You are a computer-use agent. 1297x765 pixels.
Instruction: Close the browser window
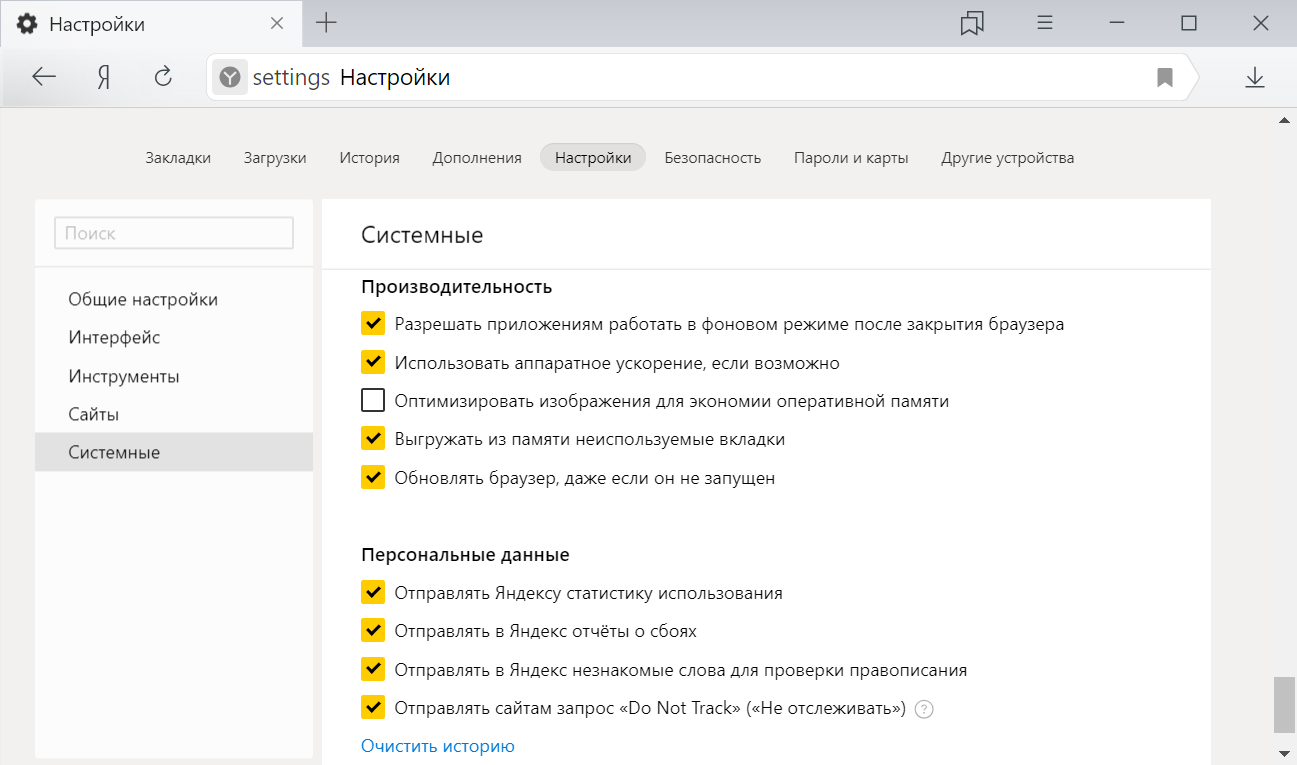pyautogui.click(x=1260, y=23)
